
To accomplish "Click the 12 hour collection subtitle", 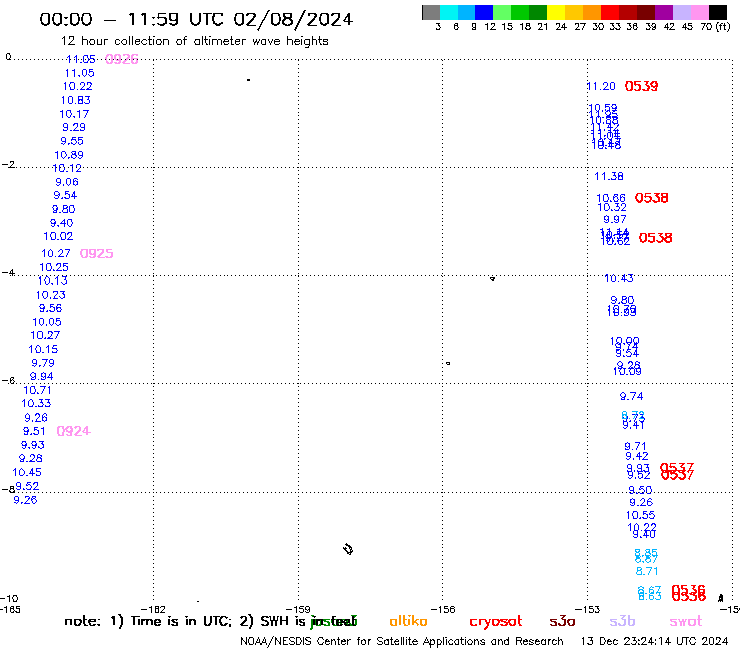I will [194, 41].
